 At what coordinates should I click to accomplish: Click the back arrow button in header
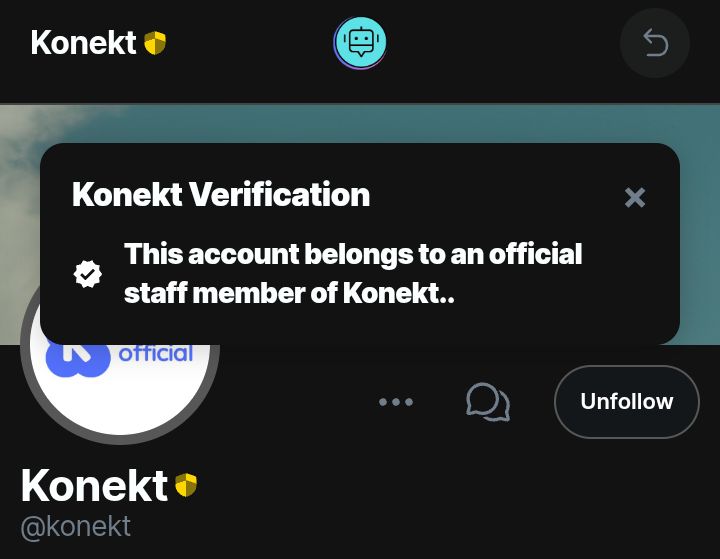point(655,43)
